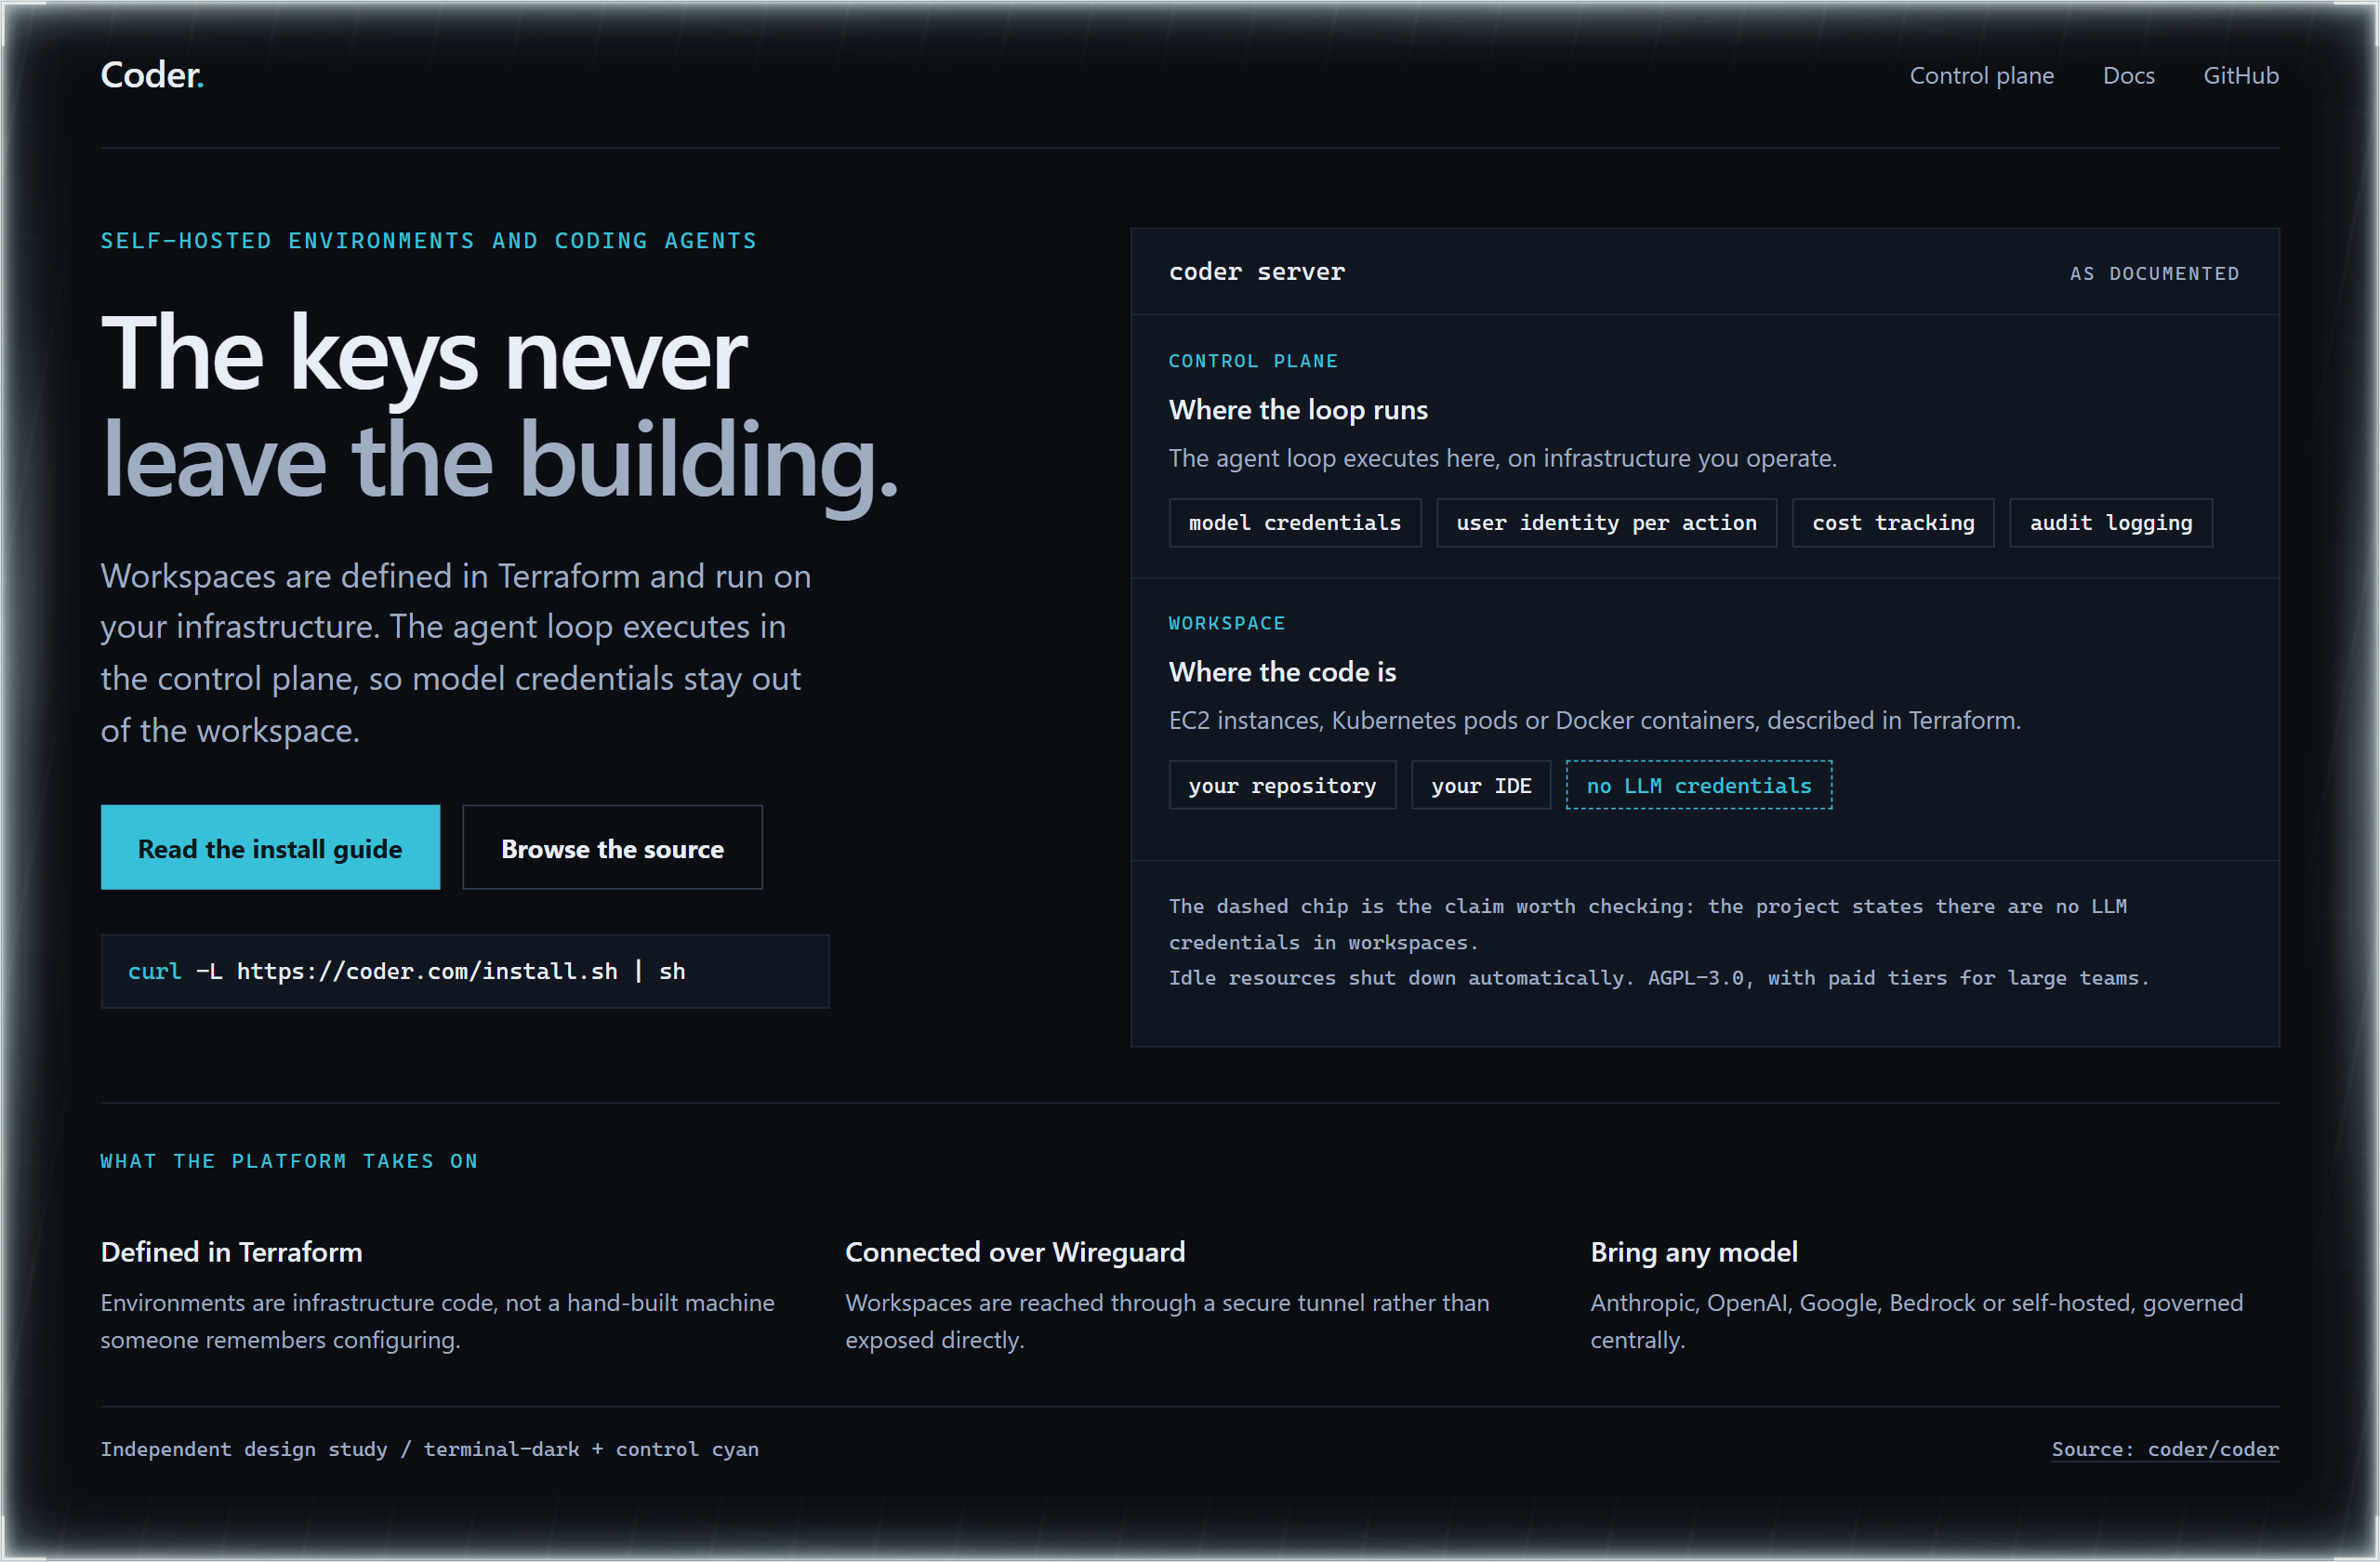Select the curl install command box
This screenshot has width=2380, height=1562.
click(465, 971)
